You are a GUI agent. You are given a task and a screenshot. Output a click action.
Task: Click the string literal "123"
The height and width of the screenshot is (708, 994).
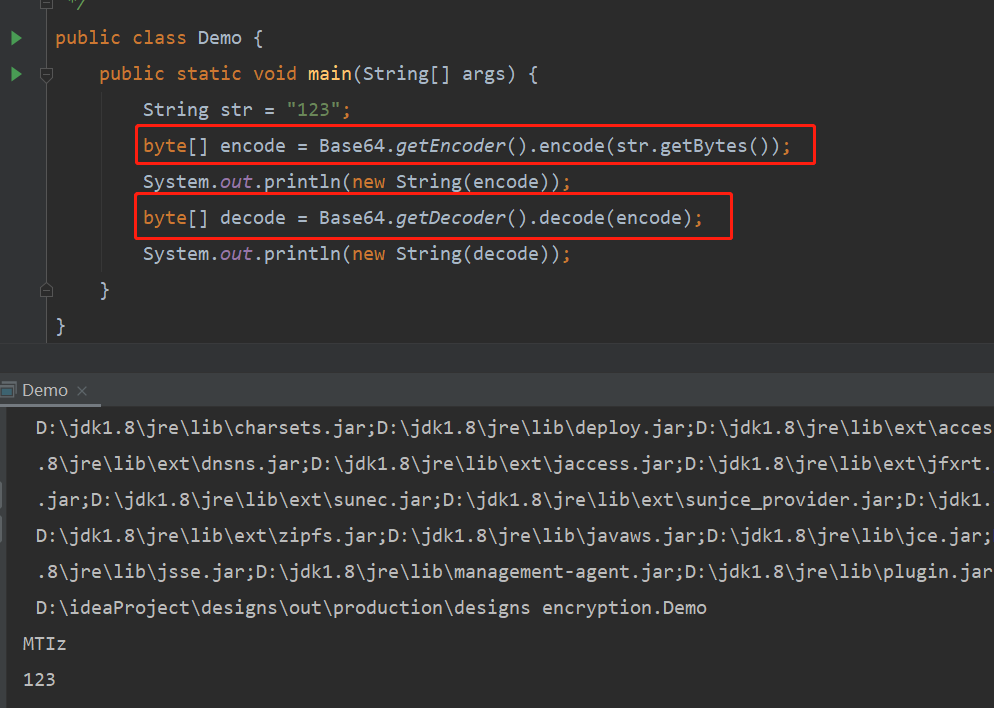coord(314,110)
